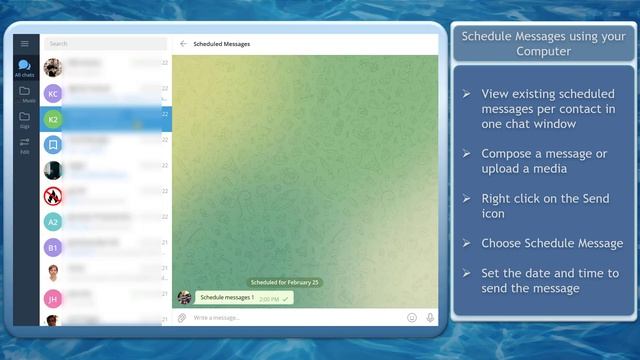Open the first chat with photo avatar

click(x=106, y=68)
